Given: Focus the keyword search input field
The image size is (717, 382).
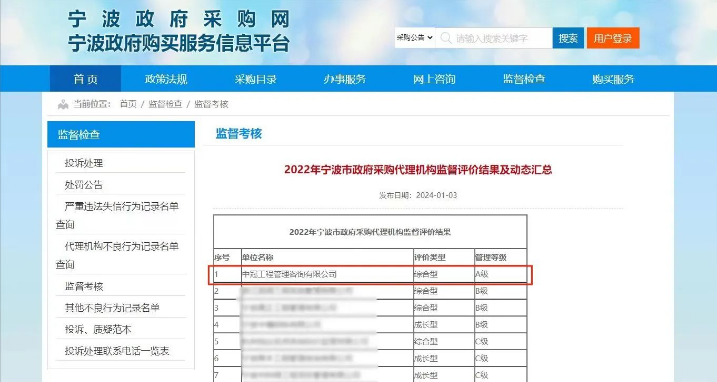Looking at the screenshot, I should [494, 38].
